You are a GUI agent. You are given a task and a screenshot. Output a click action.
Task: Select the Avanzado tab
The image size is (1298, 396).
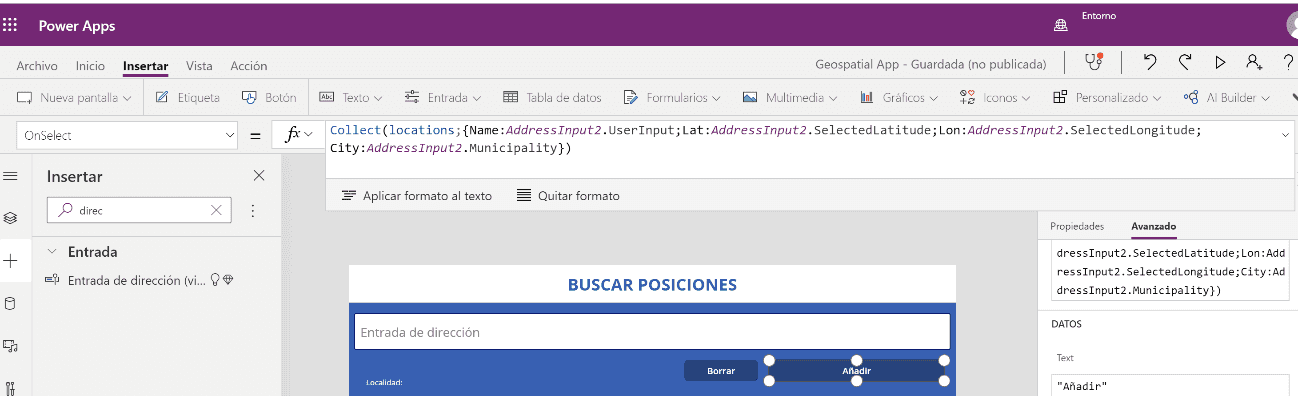point(1153,226)
